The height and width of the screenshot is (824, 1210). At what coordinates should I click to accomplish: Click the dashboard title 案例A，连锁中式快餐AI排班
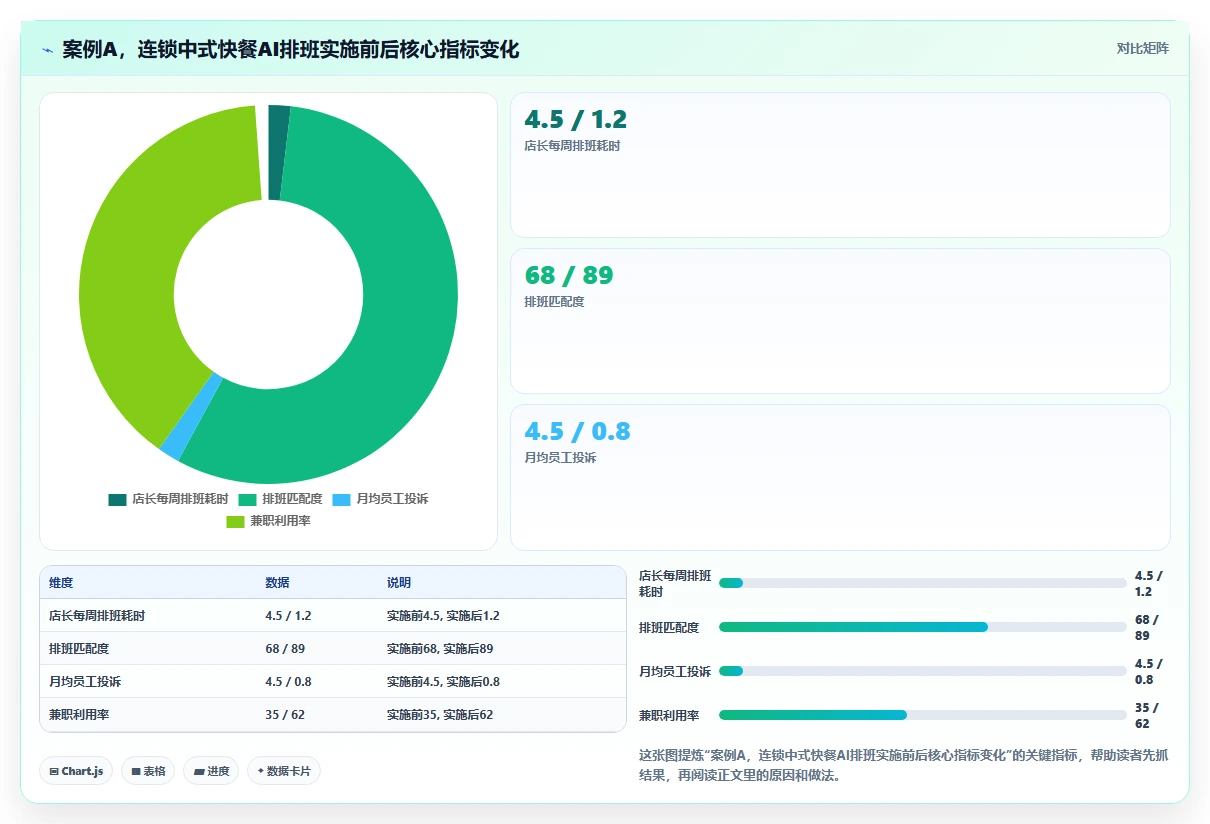pos(291,50)
